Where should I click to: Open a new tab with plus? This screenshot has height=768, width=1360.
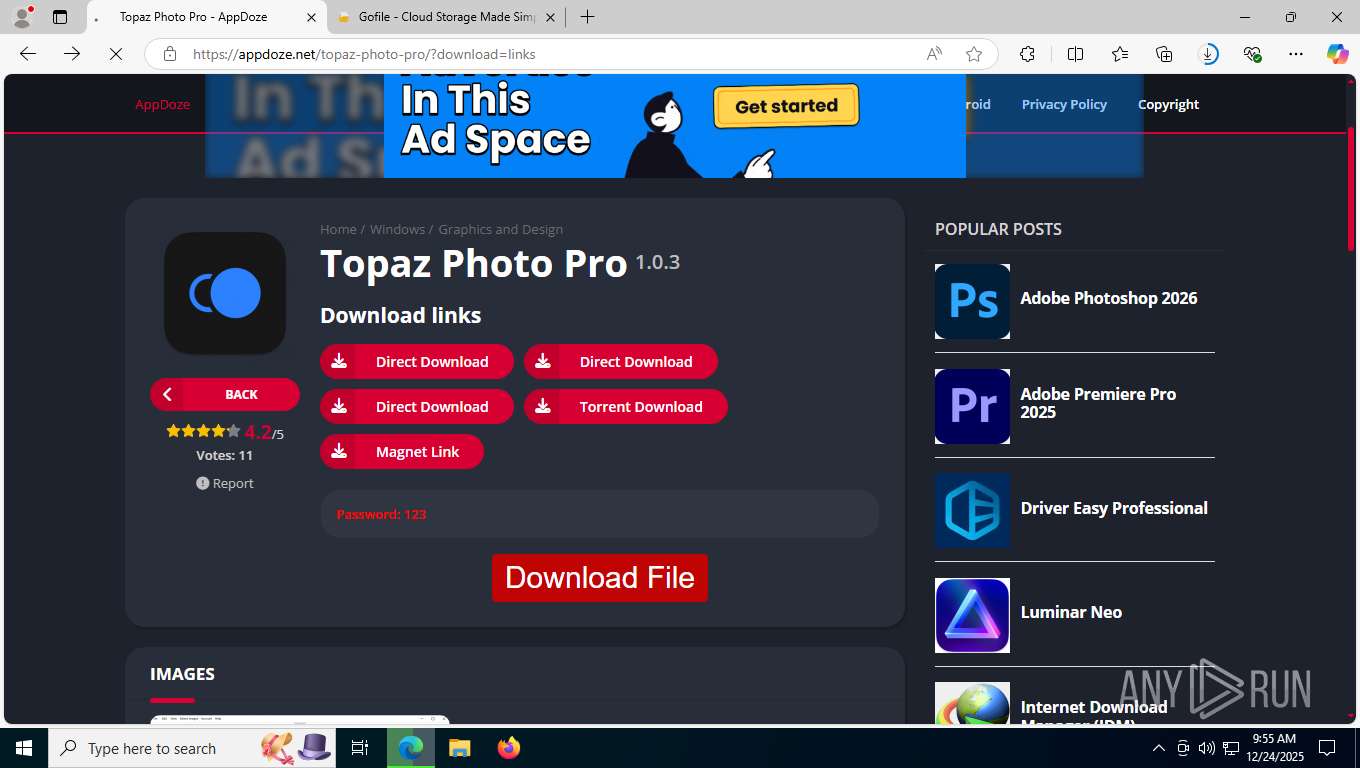pyautogui.click(x=587, y=17)
